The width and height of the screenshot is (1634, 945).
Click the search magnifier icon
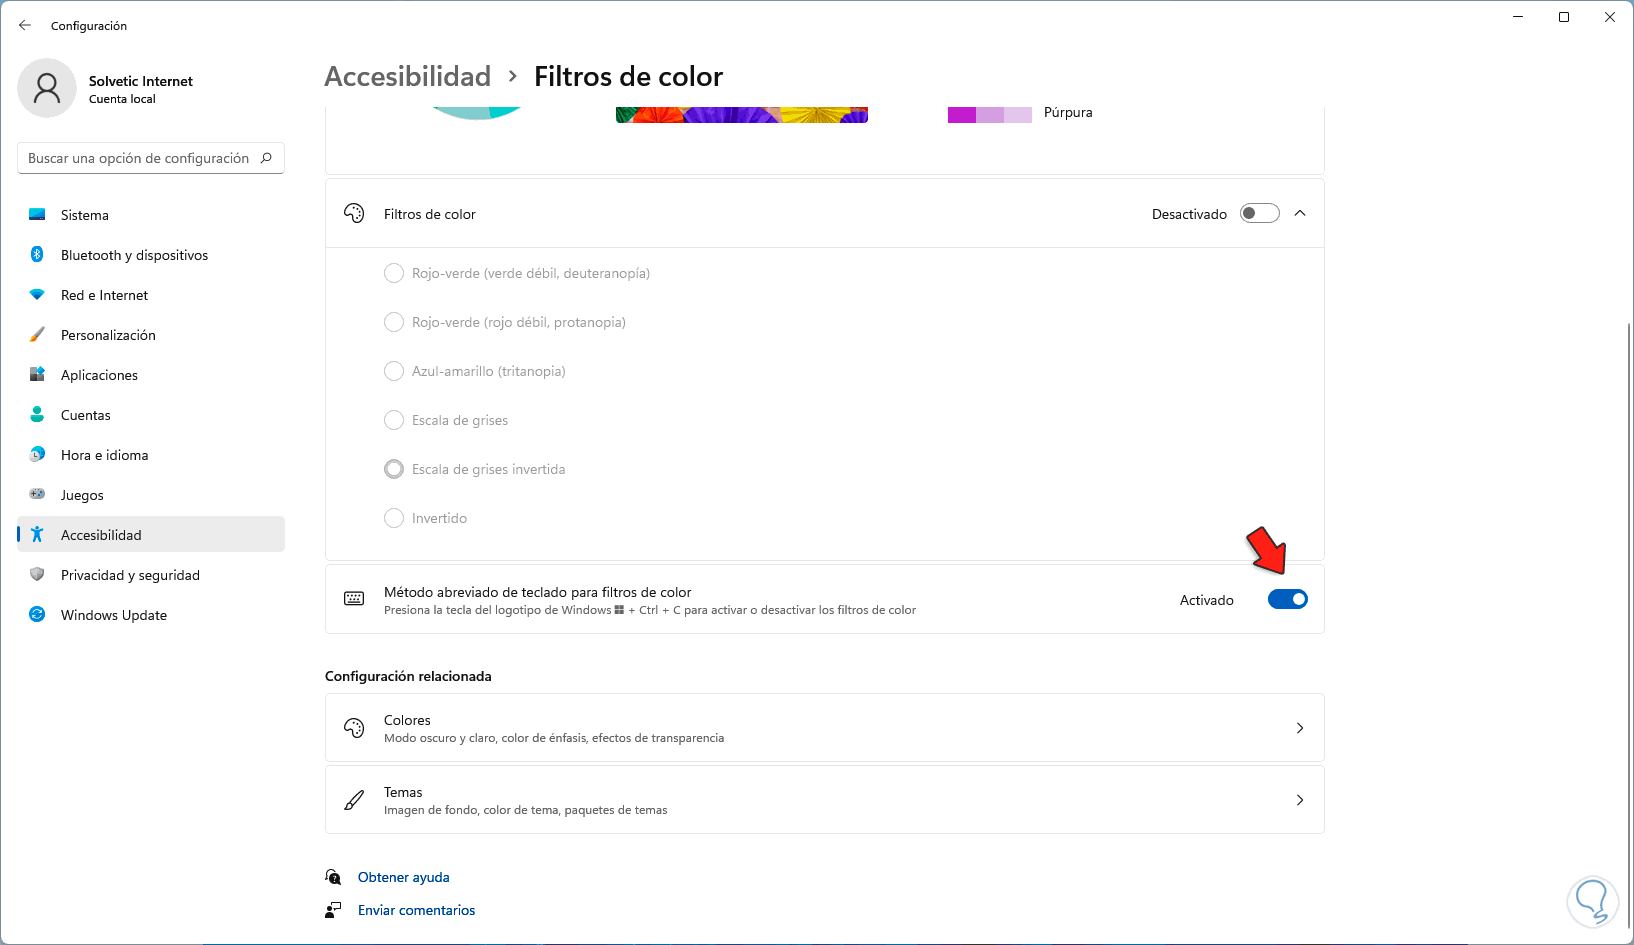pyautogui.click(x=266, y=158)
